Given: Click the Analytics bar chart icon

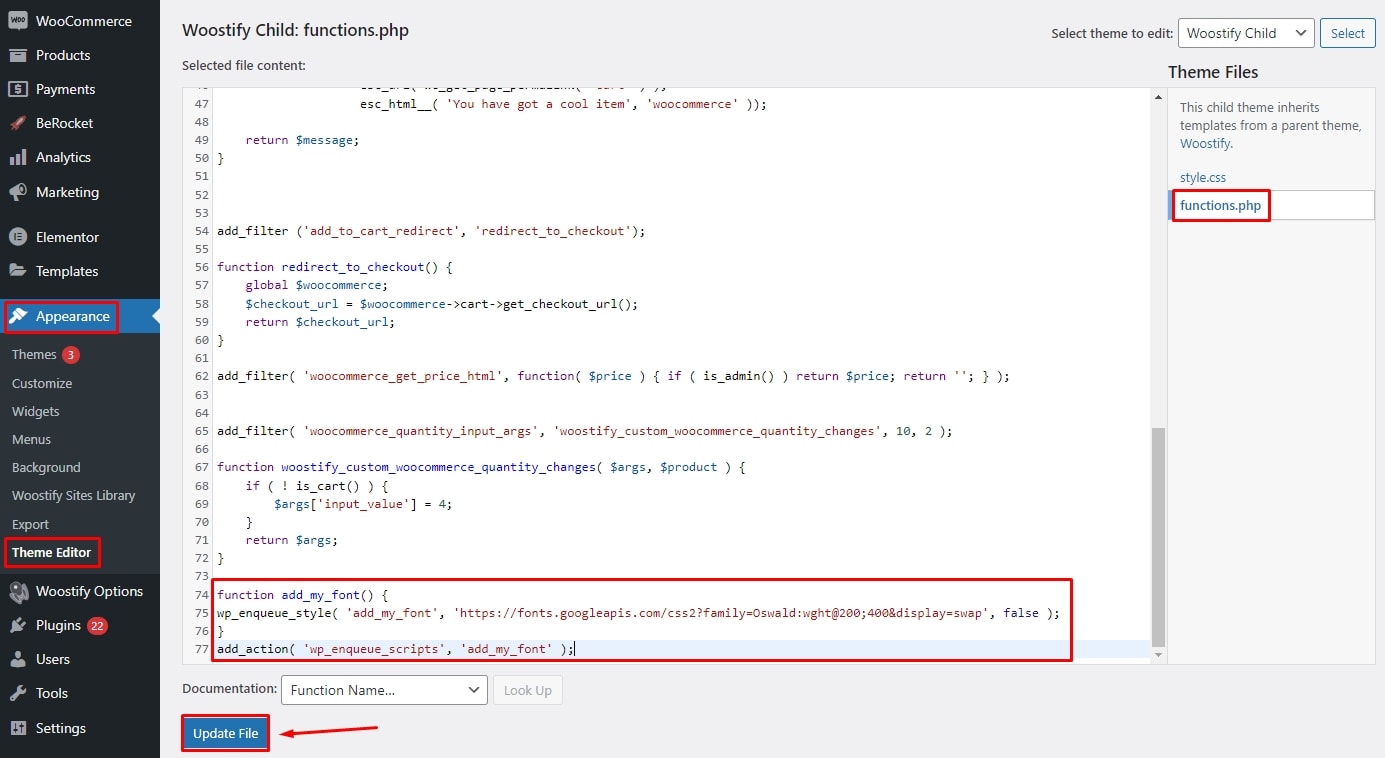Looking at the screenshot, I should tap(18, 157).
